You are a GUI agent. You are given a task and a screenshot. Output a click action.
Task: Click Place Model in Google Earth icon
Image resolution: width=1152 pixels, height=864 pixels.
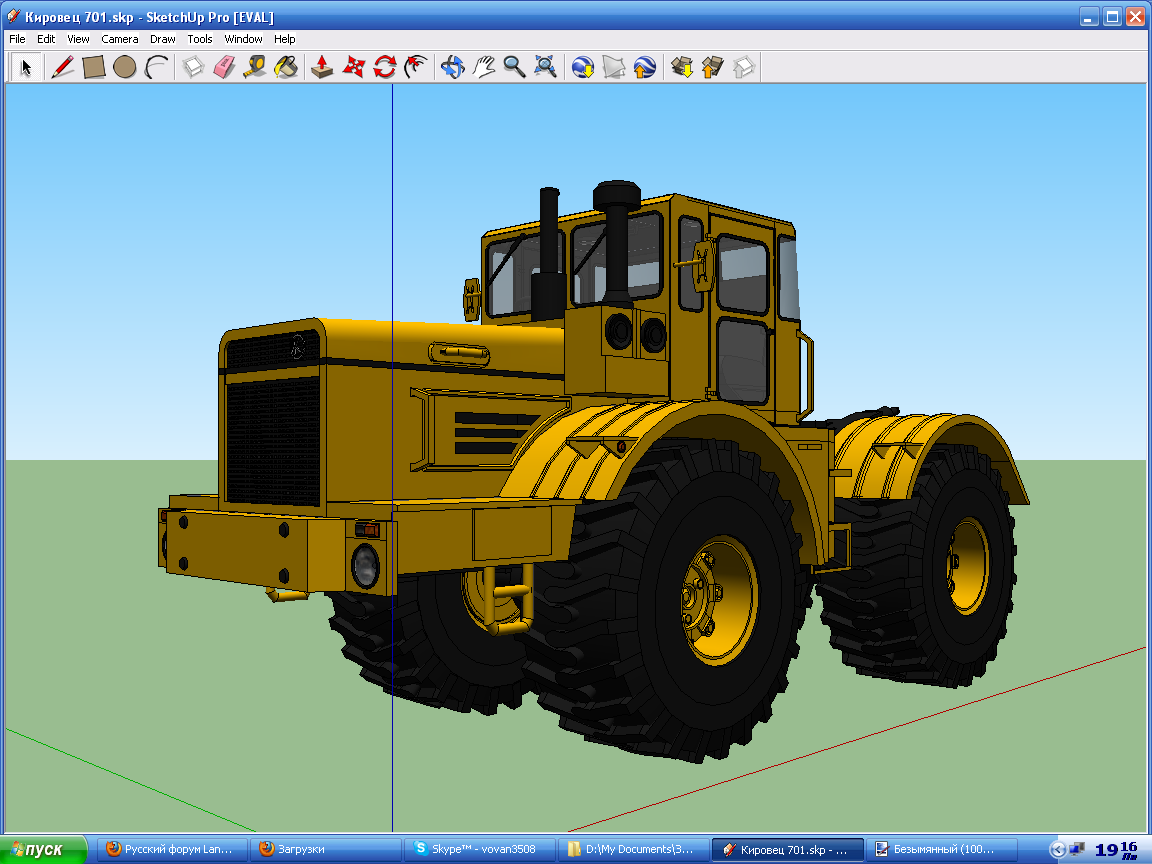pos(644,68)
